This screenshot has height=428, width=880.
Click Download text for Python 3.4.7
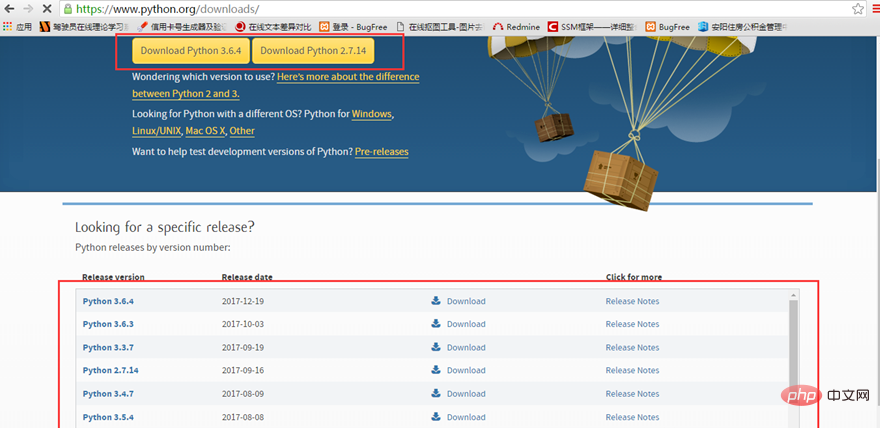pyautogui.click(x=466, y=394)
